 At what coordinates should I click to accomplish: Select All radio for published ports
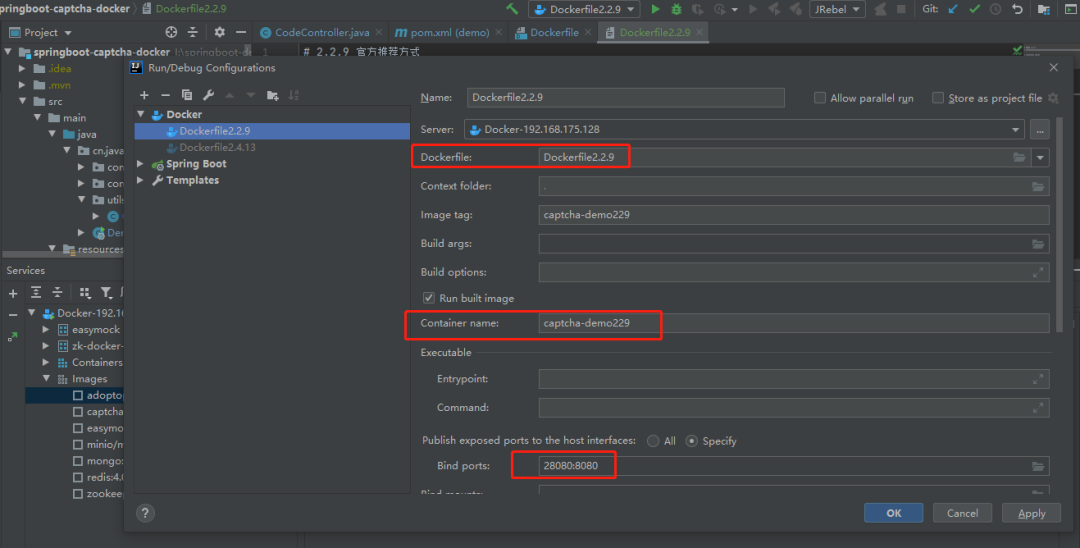click(653, 441)
